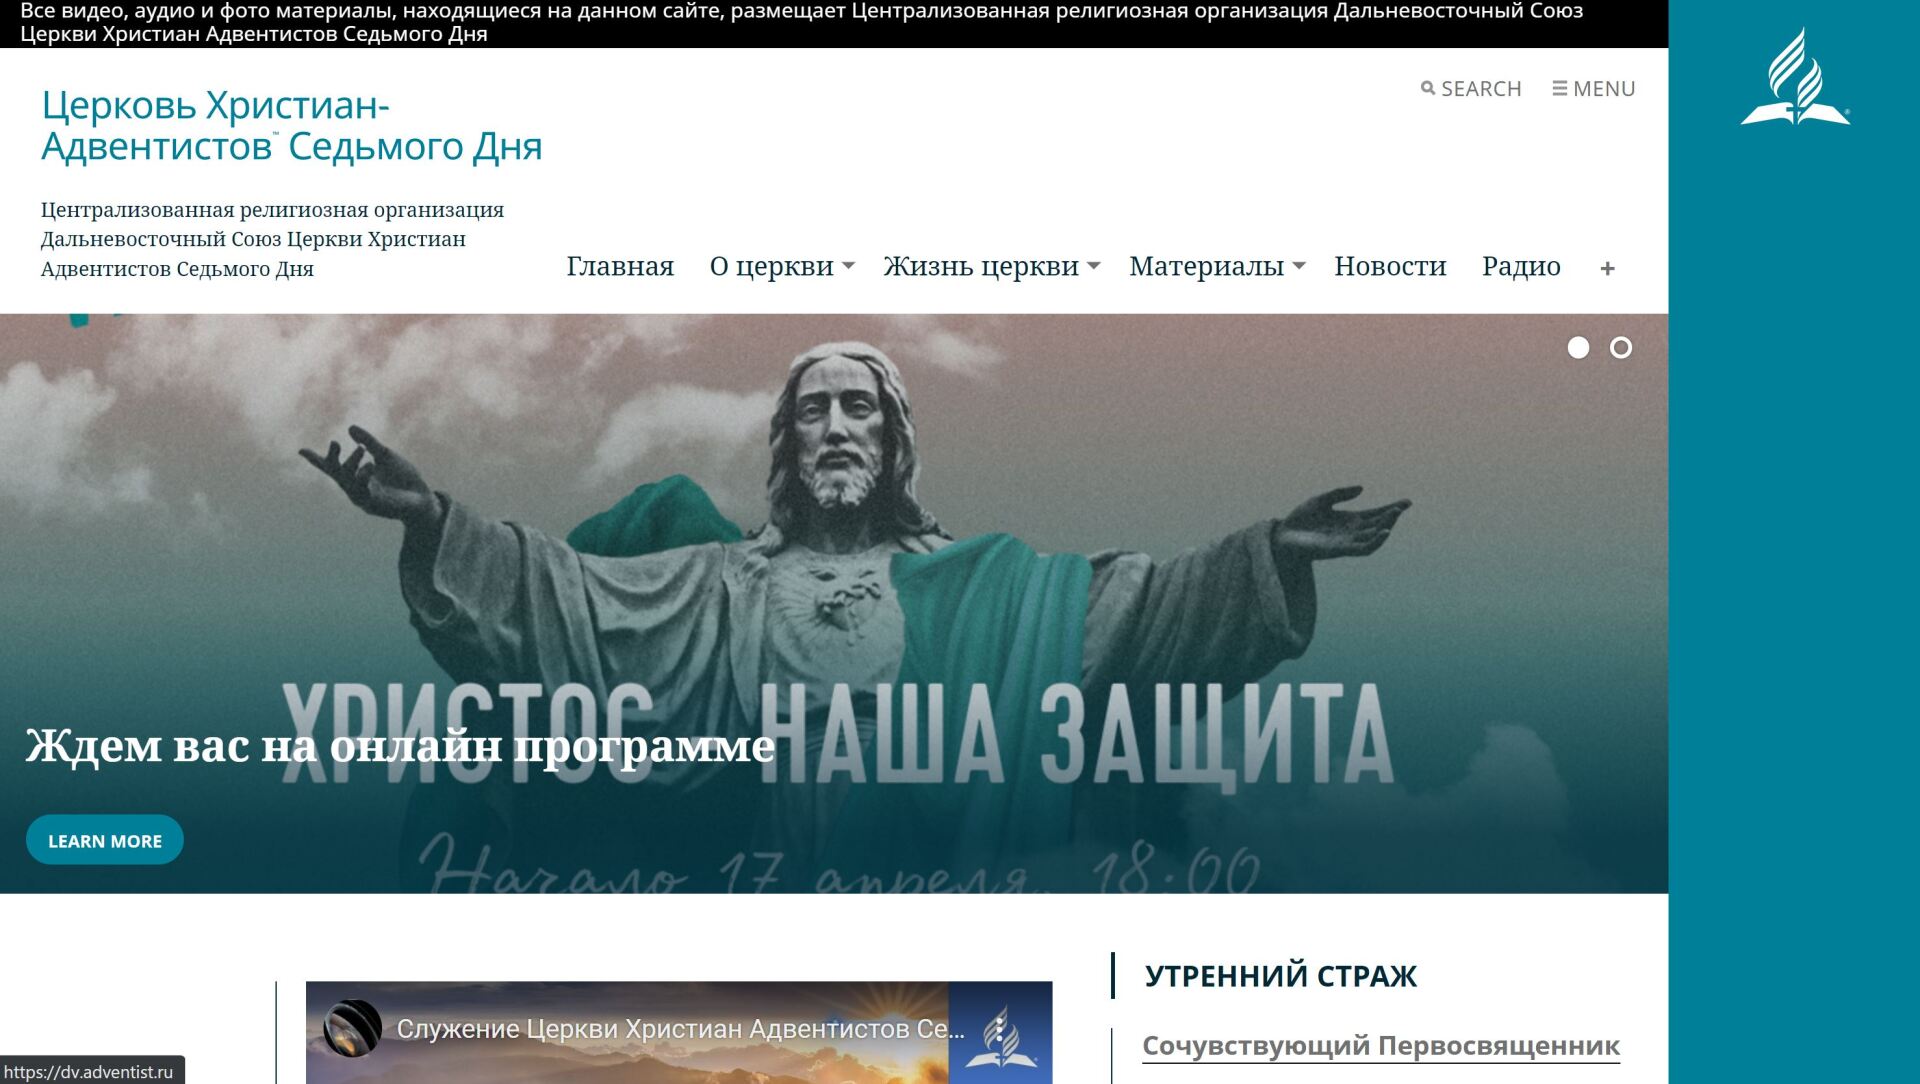Click the plus icon after Радио
This screenshot has height=1084, width=1920.
[1607, 268]
